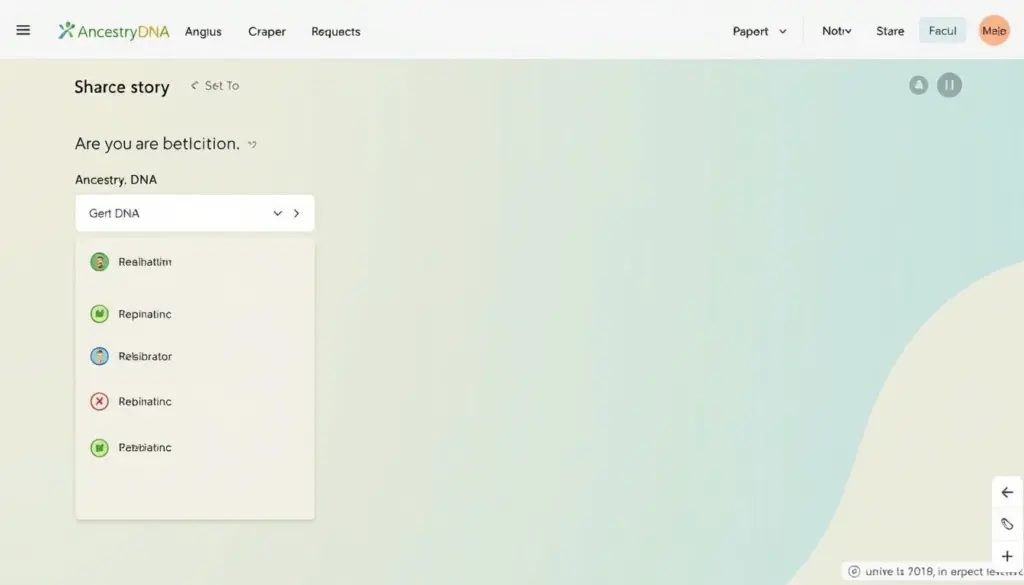This screenshot has width=1024, height=585.
Task: Click the Set To back link
Action: 215,86
